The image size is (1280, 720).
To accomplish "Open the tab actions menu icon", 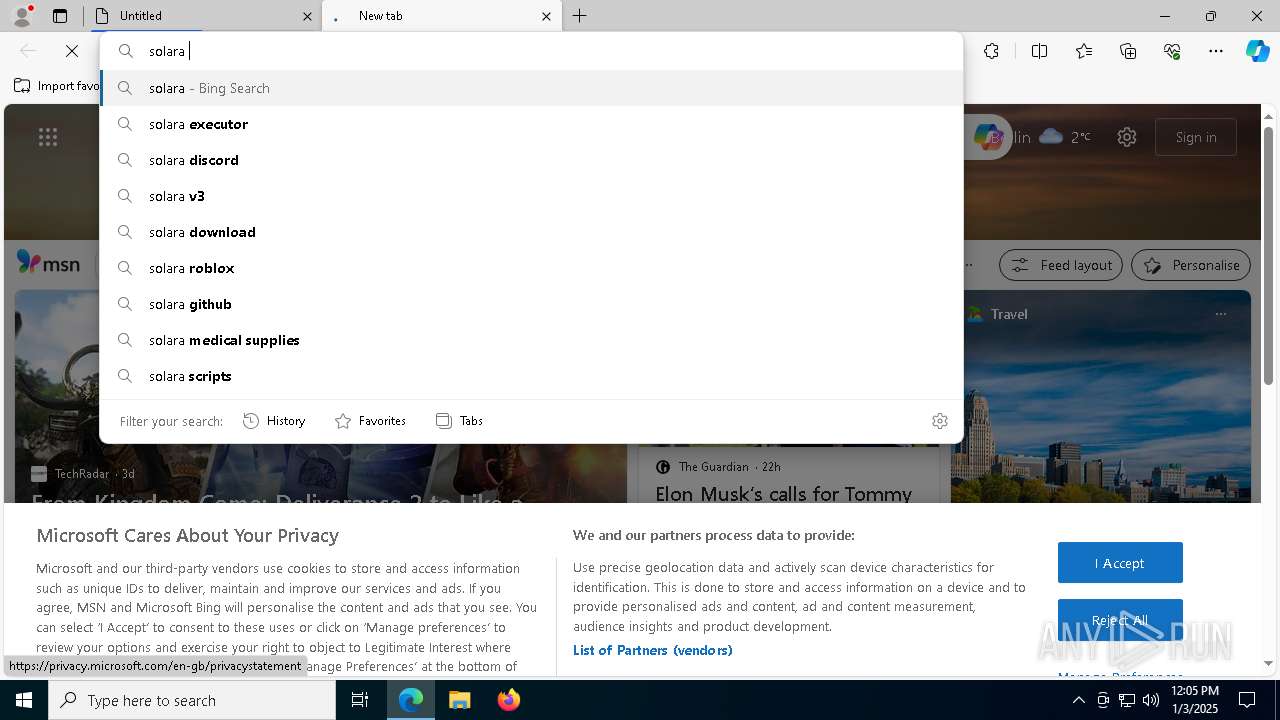I will pos(60,16).
